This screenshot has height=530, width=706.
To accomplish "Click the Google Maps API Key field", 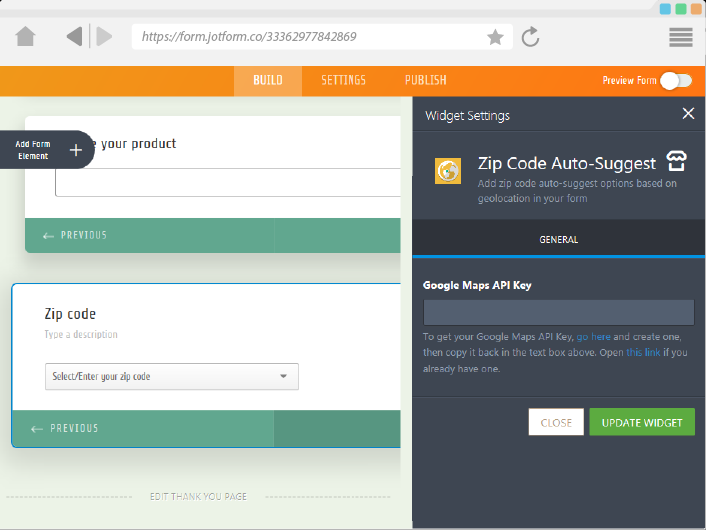I will click(x=558, y=312).
